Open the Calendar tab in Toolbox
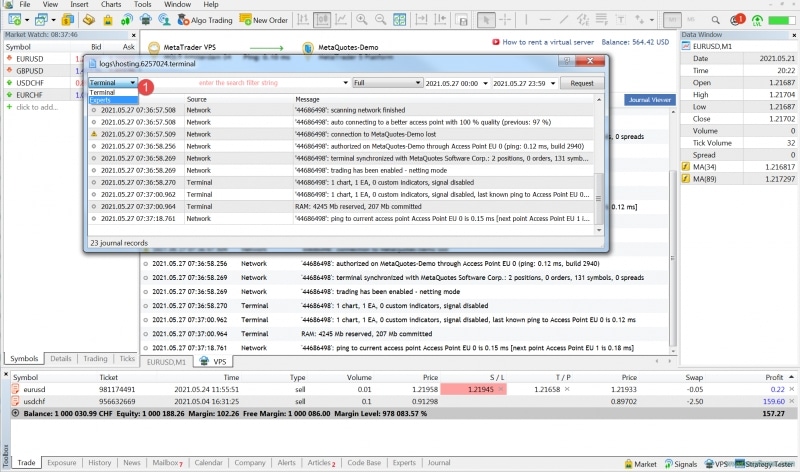Viewport: 800px width, 472px height. tap(208, 463)
